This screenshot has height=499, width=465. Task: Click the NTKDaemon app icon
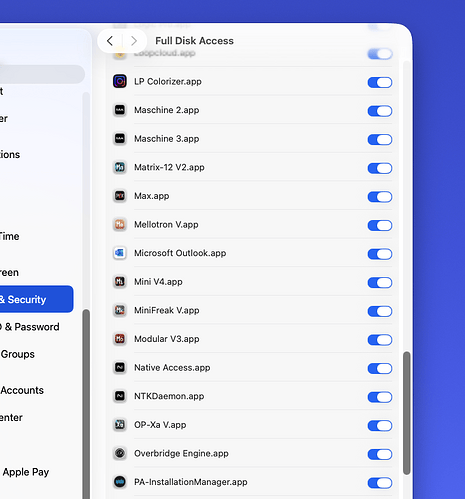click(x=120, y=396)
